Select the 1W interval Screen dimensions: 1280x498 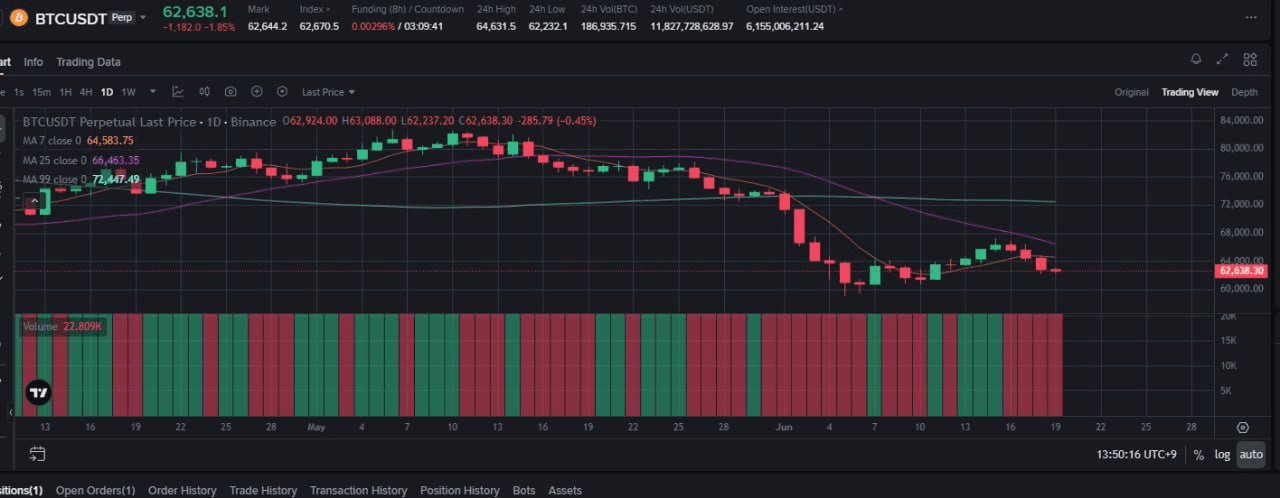tap(128, 92)
